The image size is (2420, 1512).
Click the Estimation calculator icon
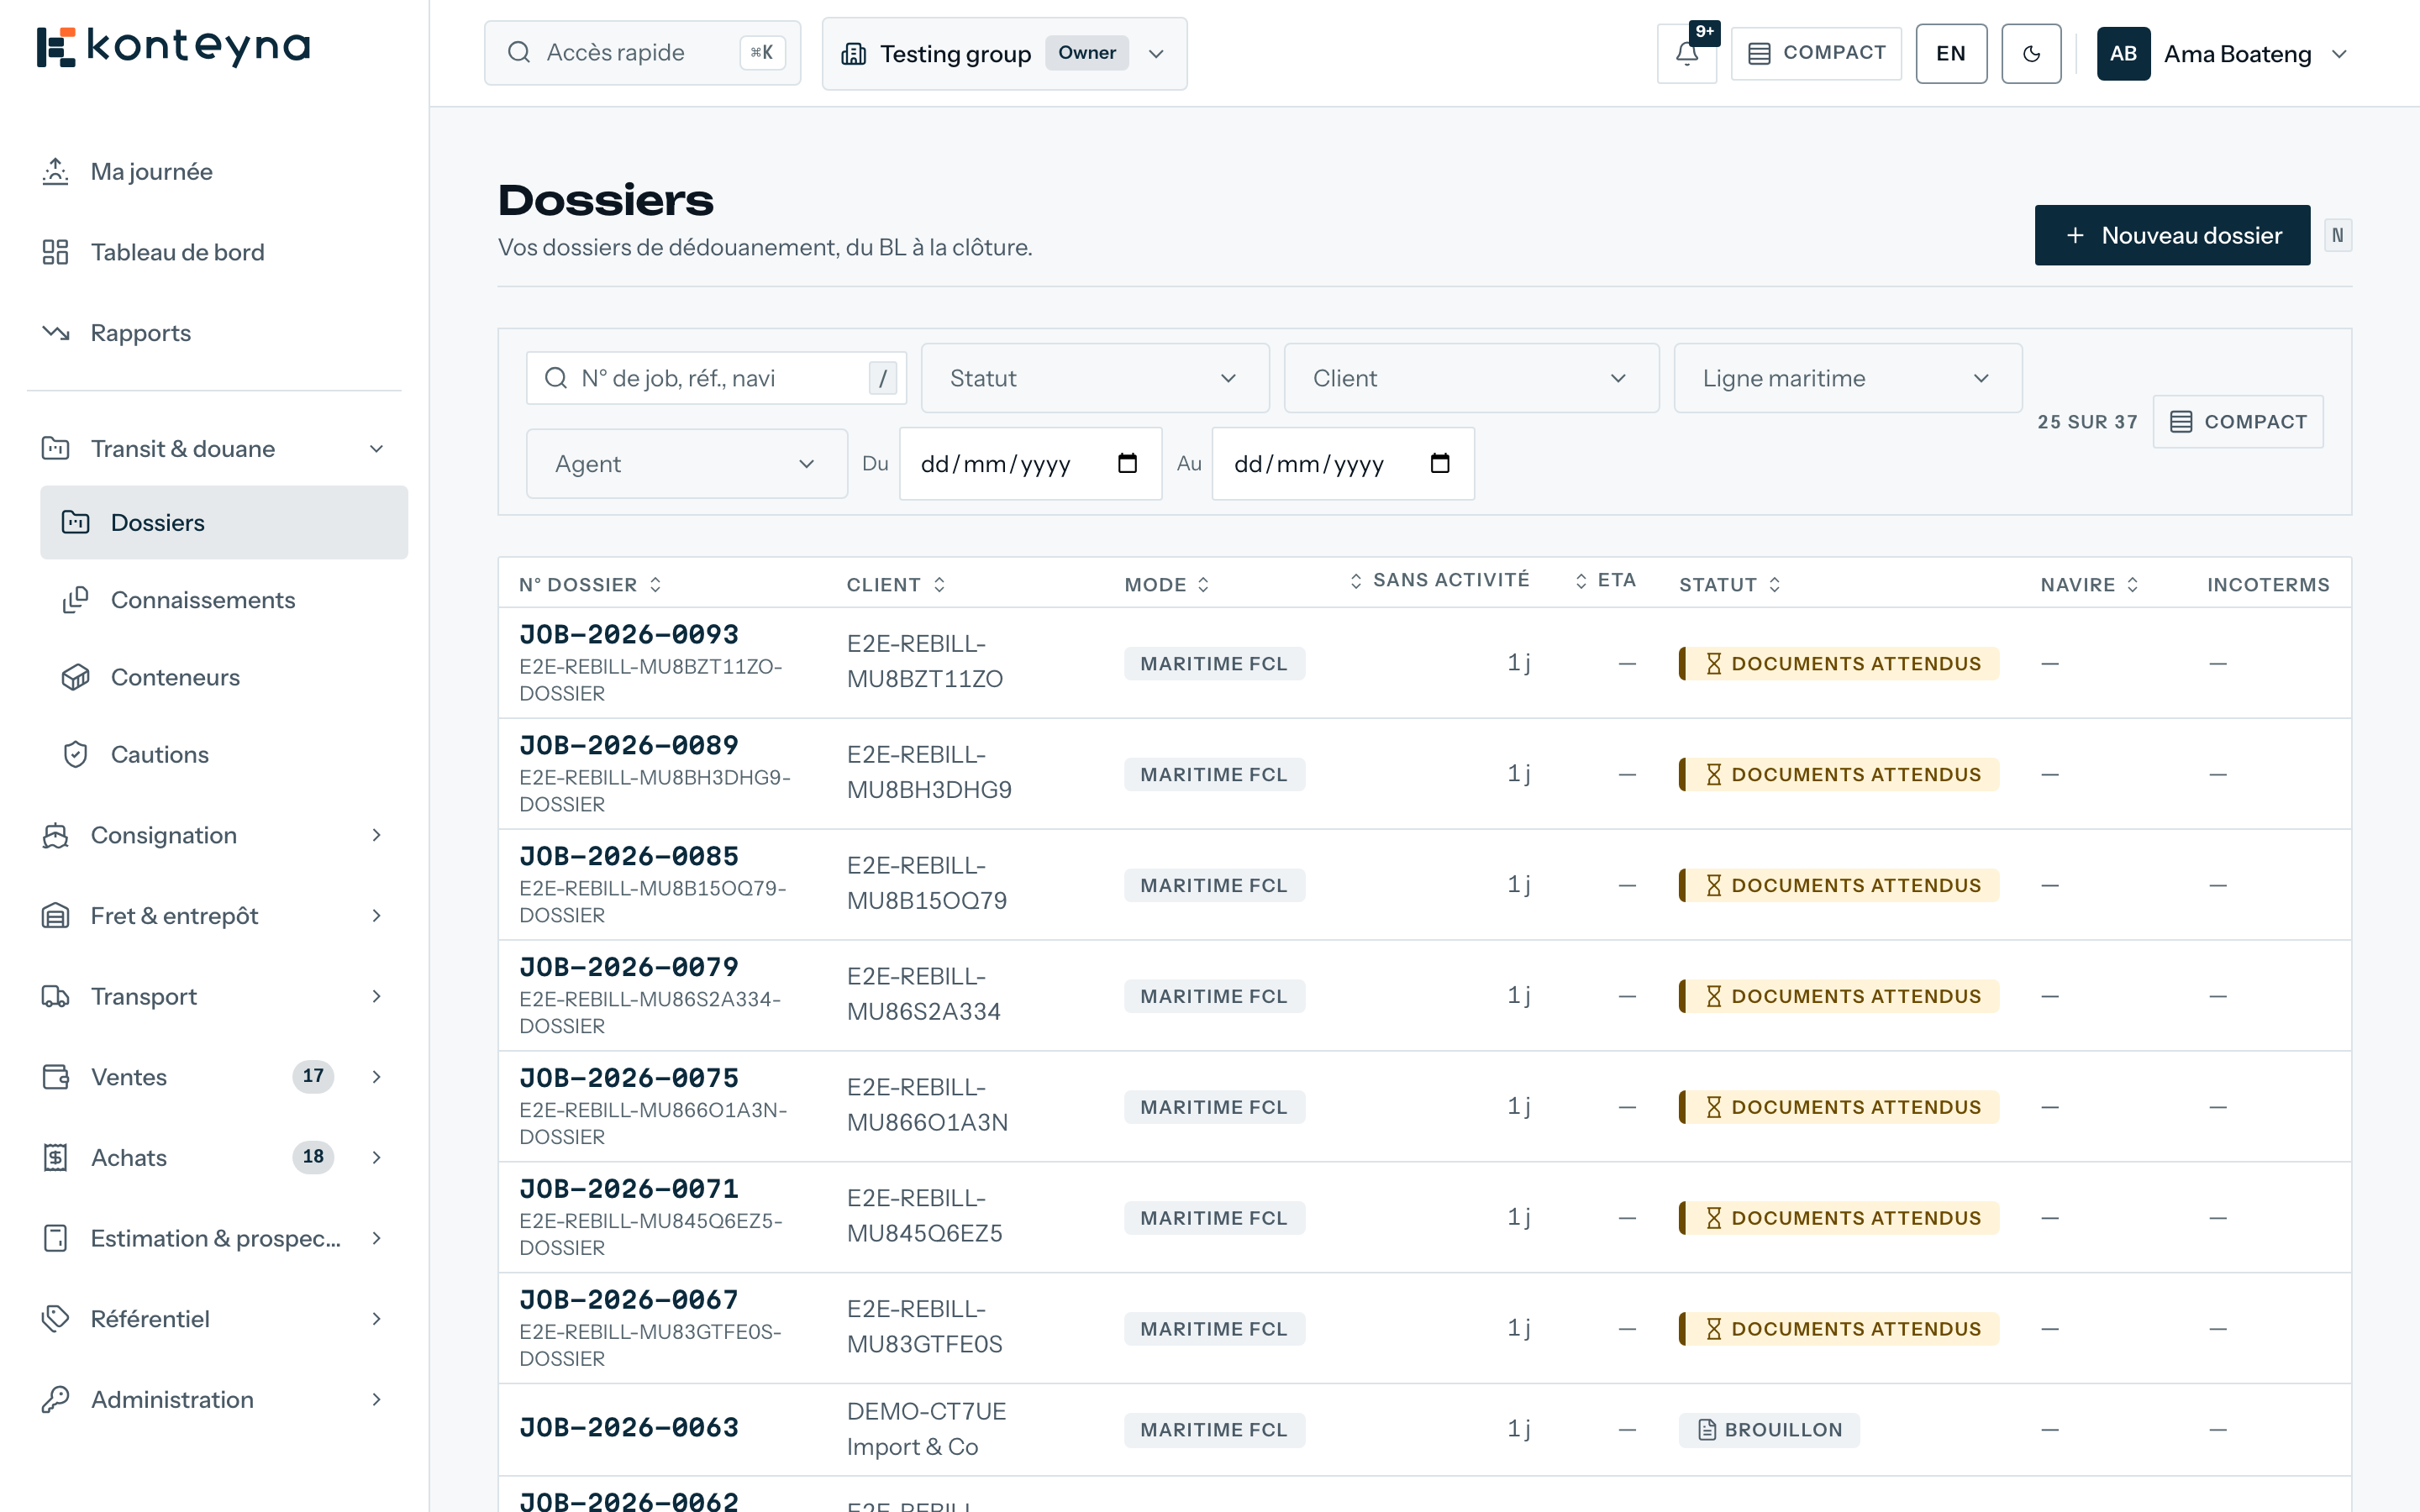[55, 1238]
